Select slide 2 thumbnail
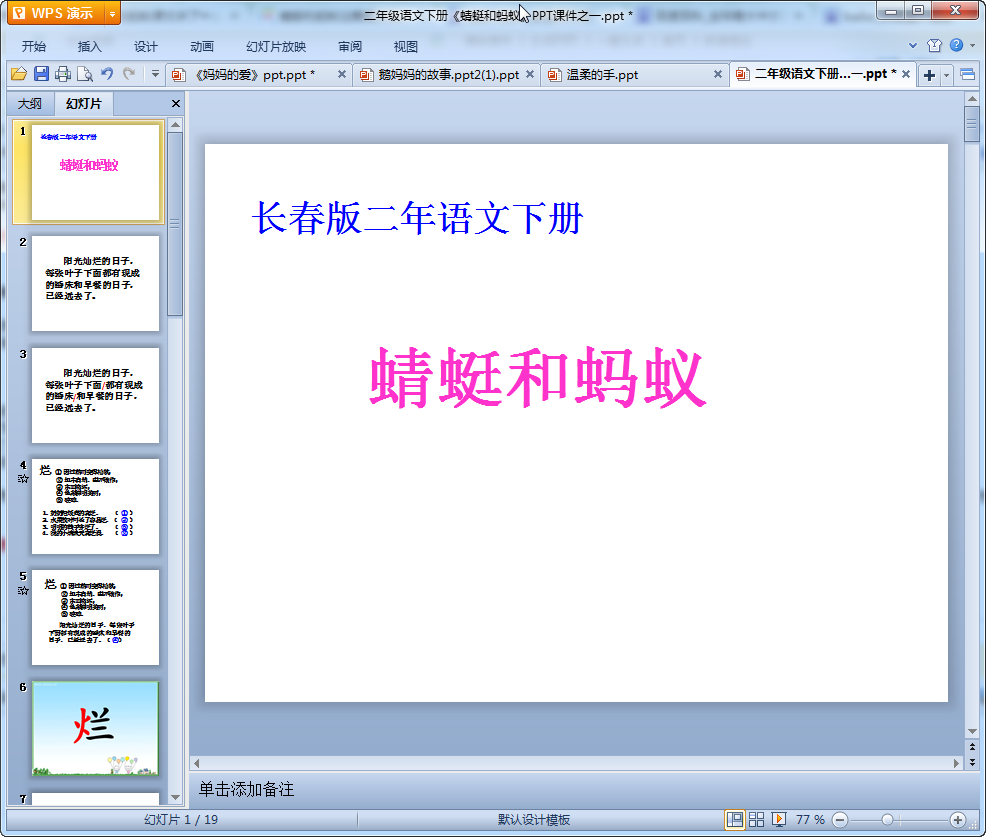Viewport: 986px width, 837px height. click(x=95, y=284)
